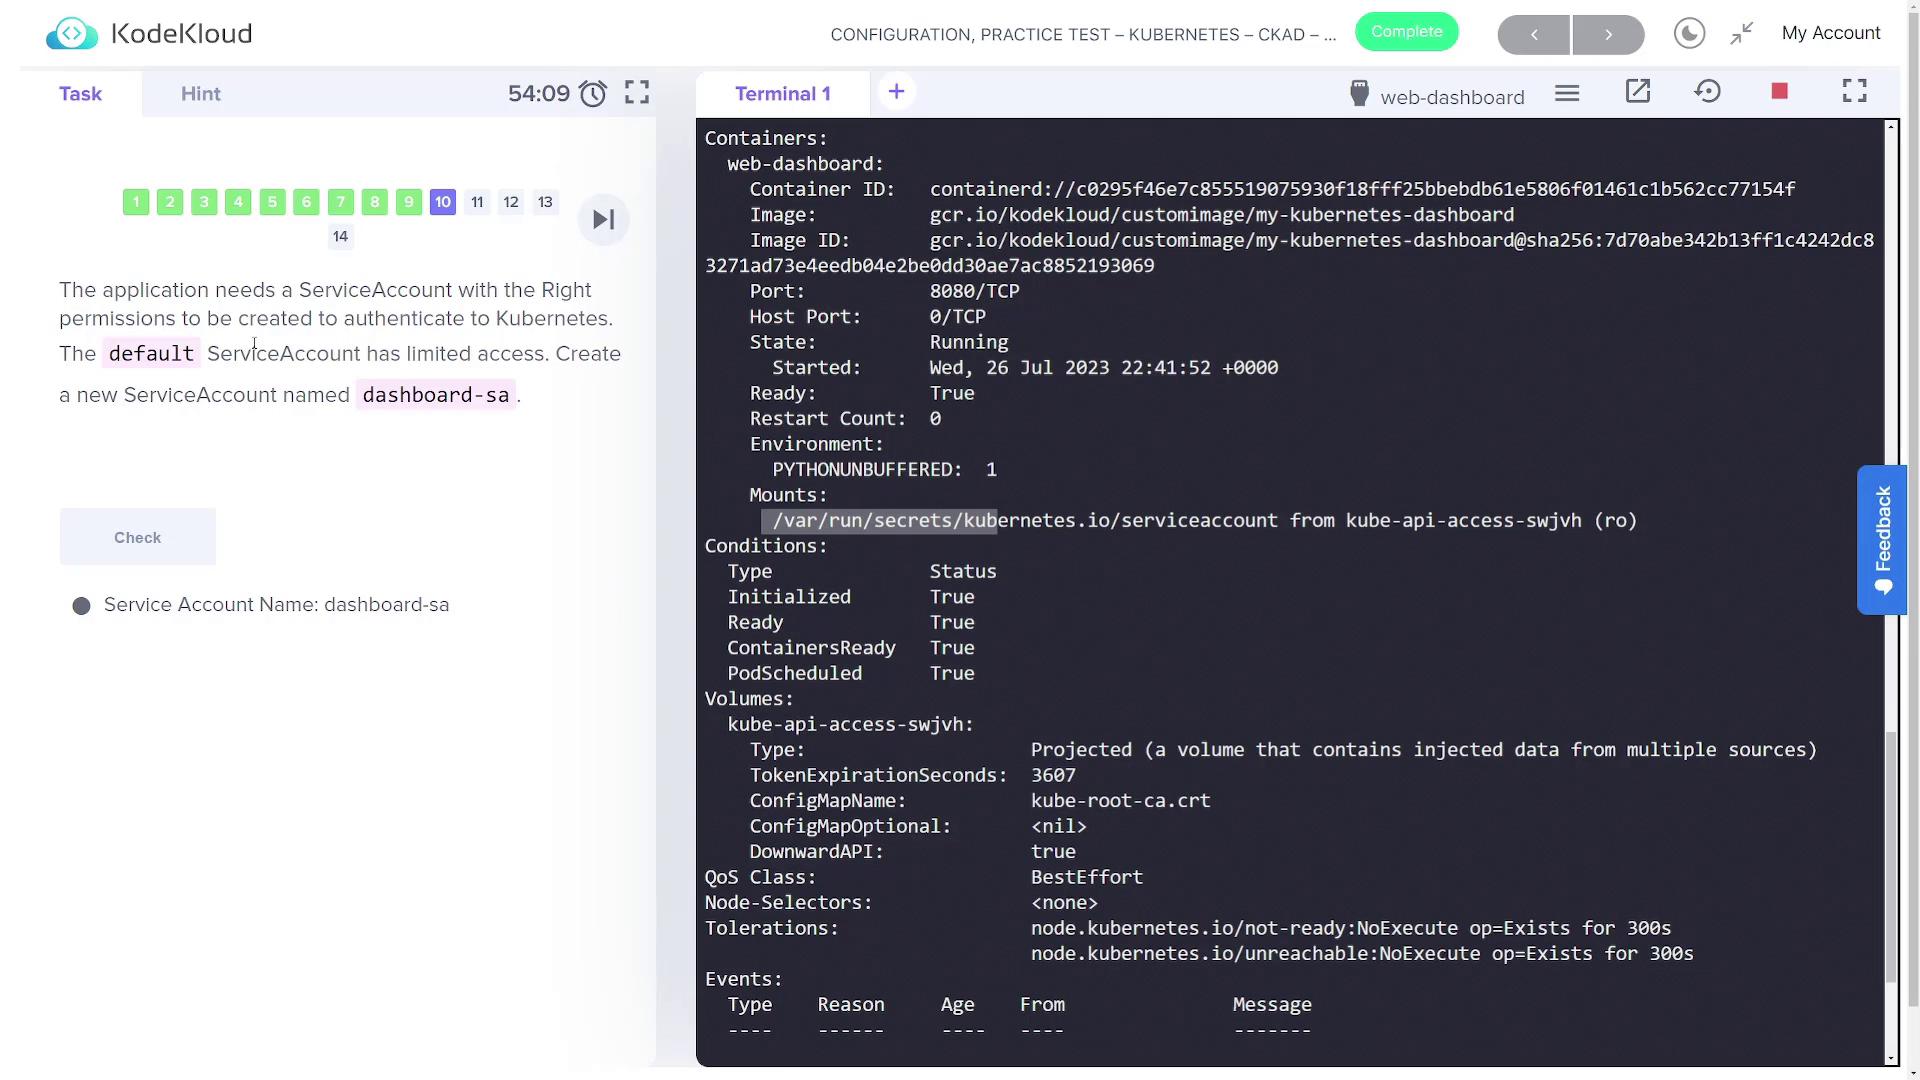The image size is (1920, 1080).
Task: Jump to question 11
Action: [477, 202]
